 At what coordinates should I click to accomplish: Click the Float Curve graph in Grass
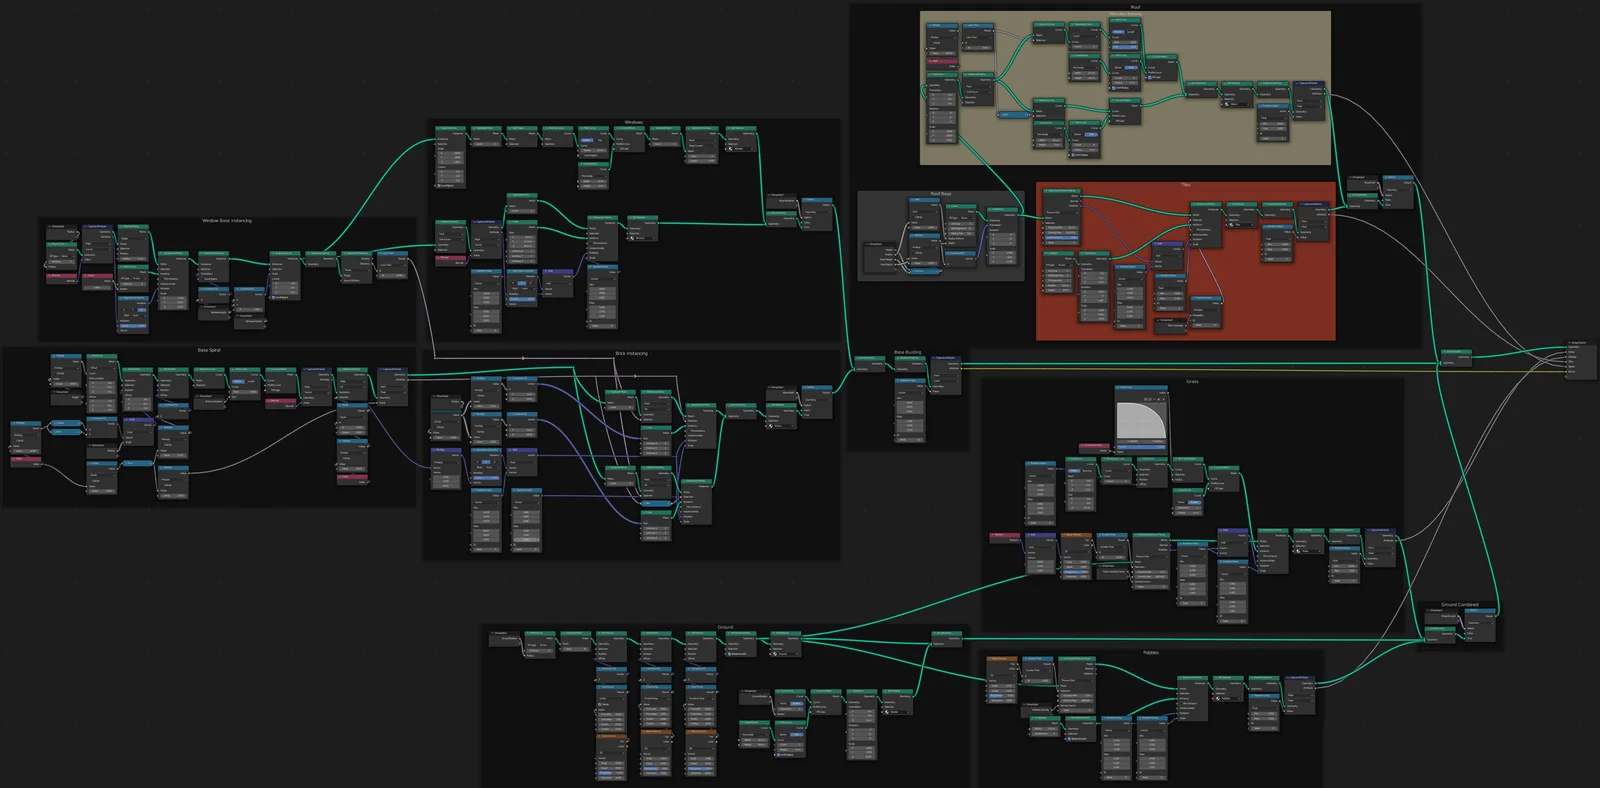click(x=1141, y=419)
